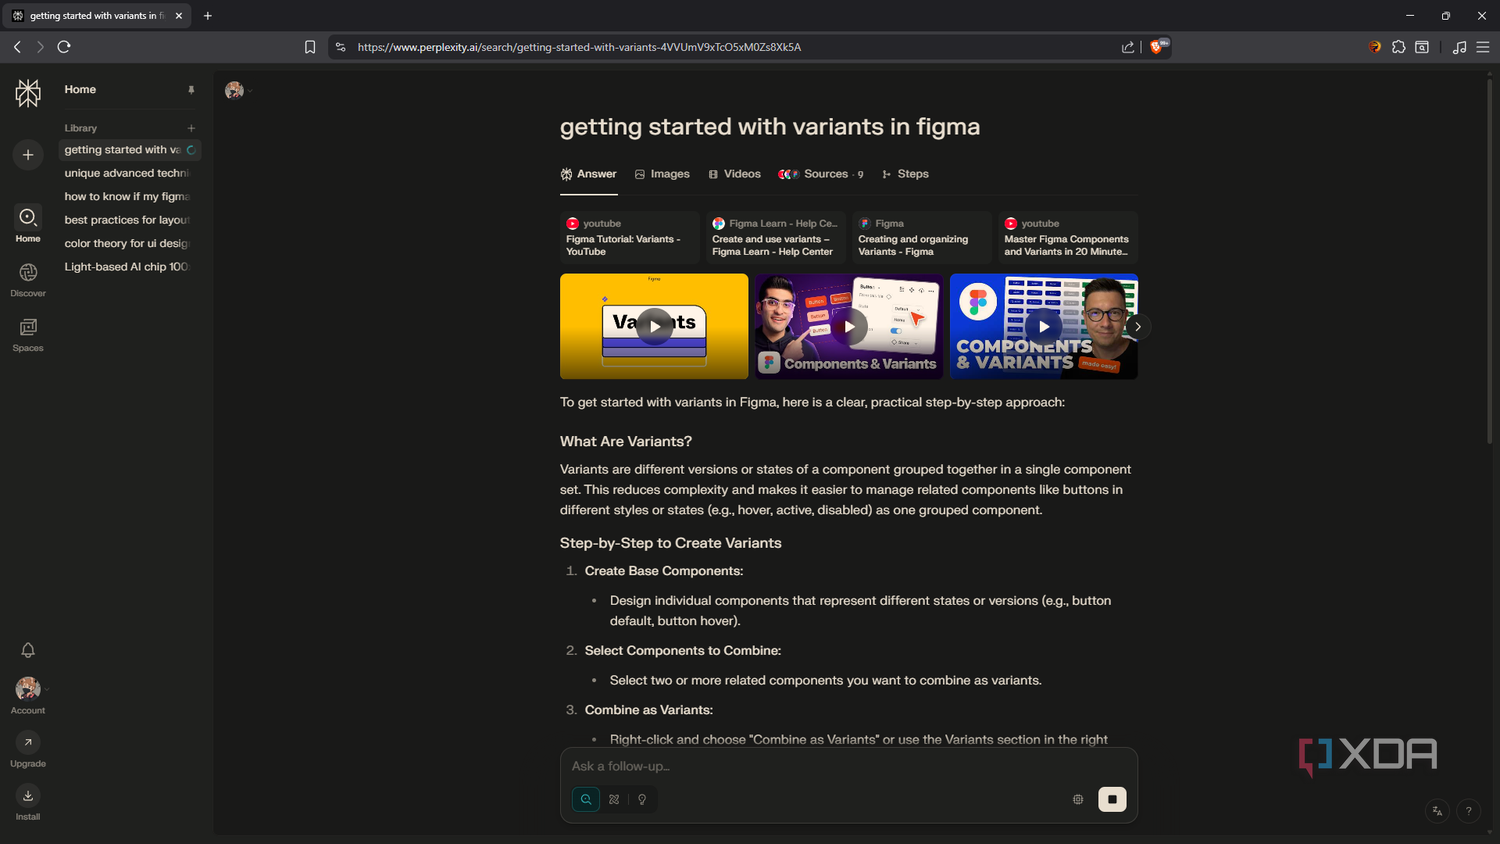1500x844 pixels.
Task: Switch to the Videos tab
Action: tap(735, 174)
